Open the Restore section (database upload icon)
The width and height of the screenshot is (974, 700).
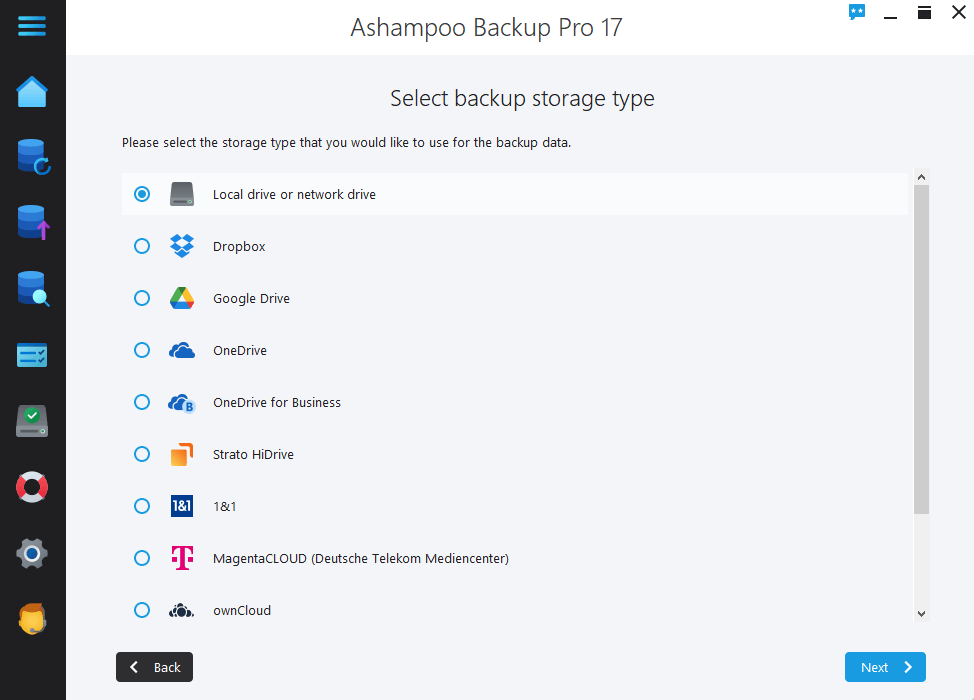pos(31,222)
